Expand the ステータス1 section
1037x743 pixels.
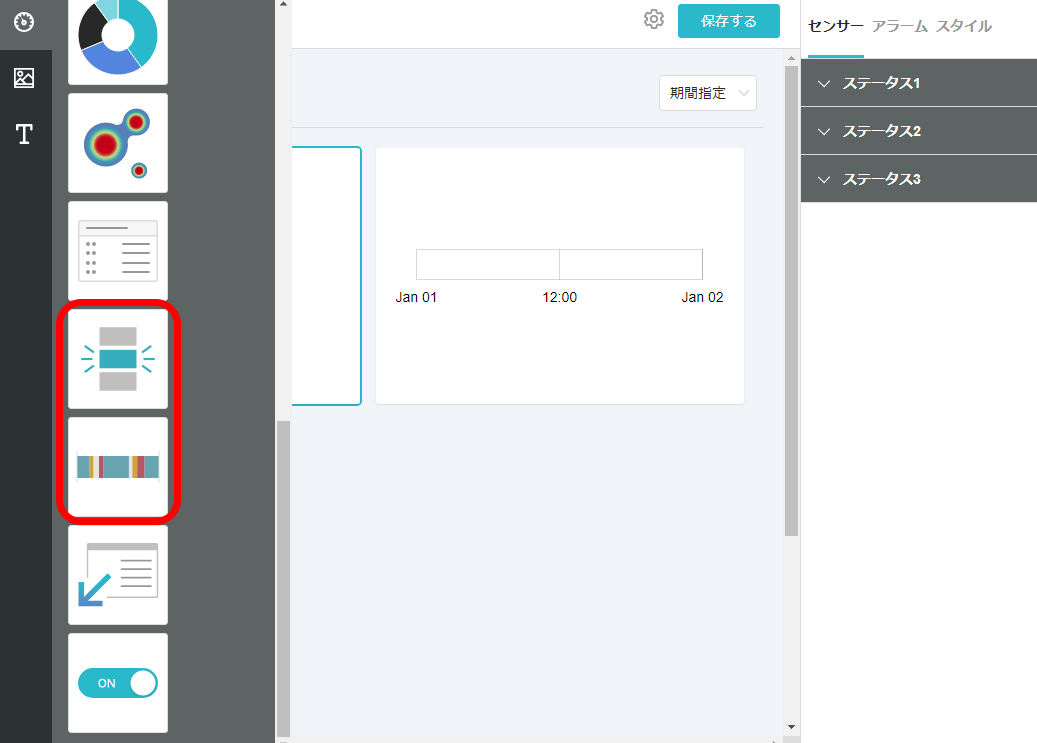point(919,83)
